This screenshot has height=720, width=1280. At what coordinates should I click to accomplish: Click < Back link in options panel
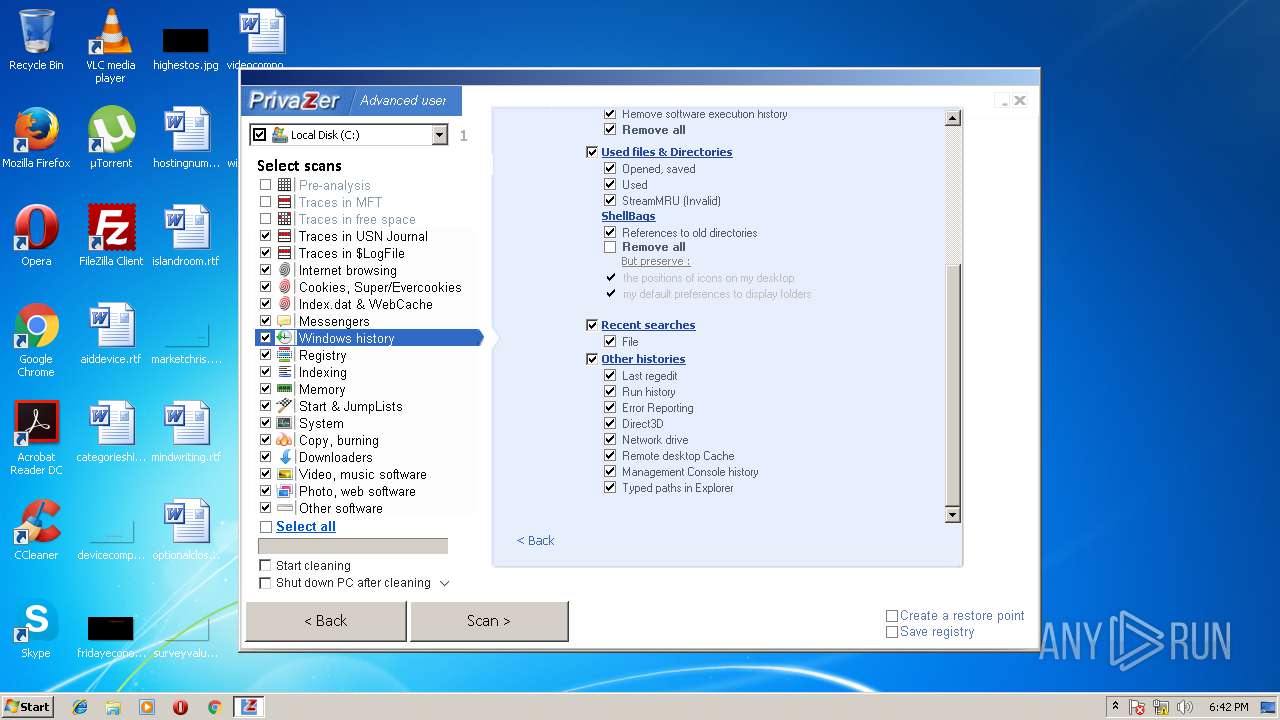pyautogui.click(x=535, y=540)
